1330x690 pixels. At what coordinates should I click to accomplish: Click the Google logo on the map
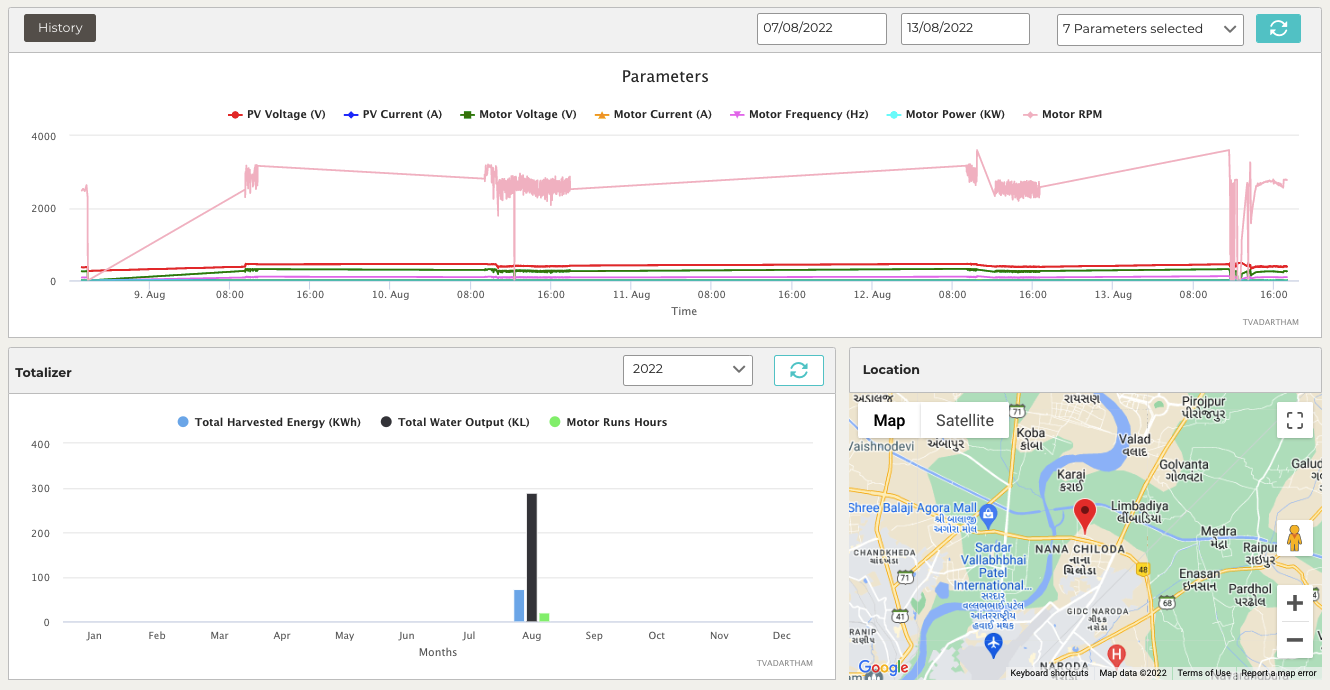pyautogui.click(x=883, y=667)
